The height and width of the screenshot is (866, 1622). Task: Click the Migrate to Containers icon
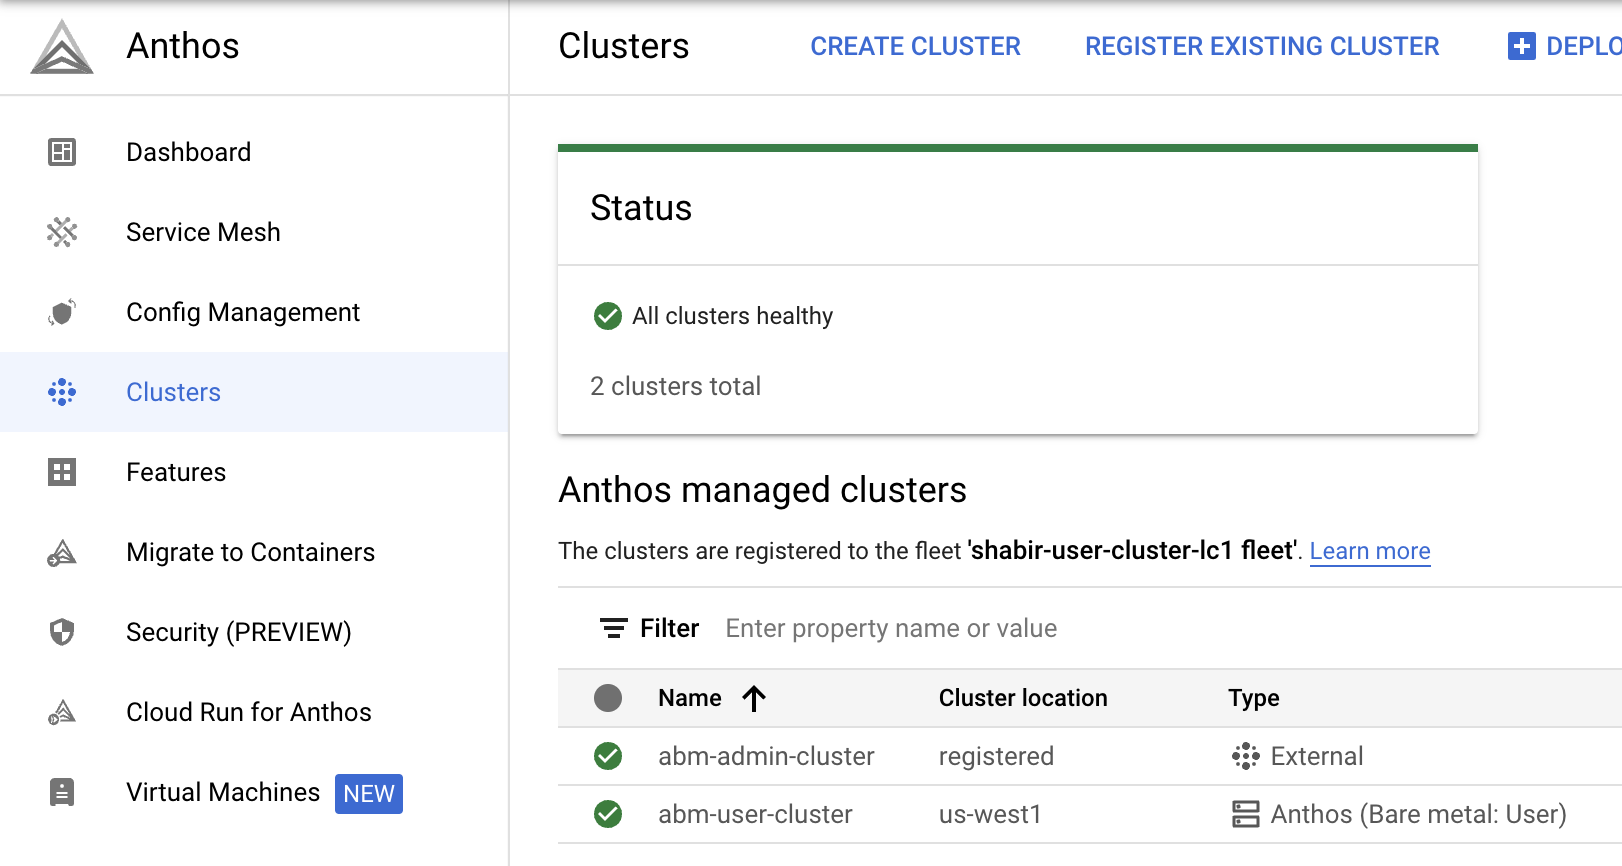pyautogui.click(x=62, y=552)
